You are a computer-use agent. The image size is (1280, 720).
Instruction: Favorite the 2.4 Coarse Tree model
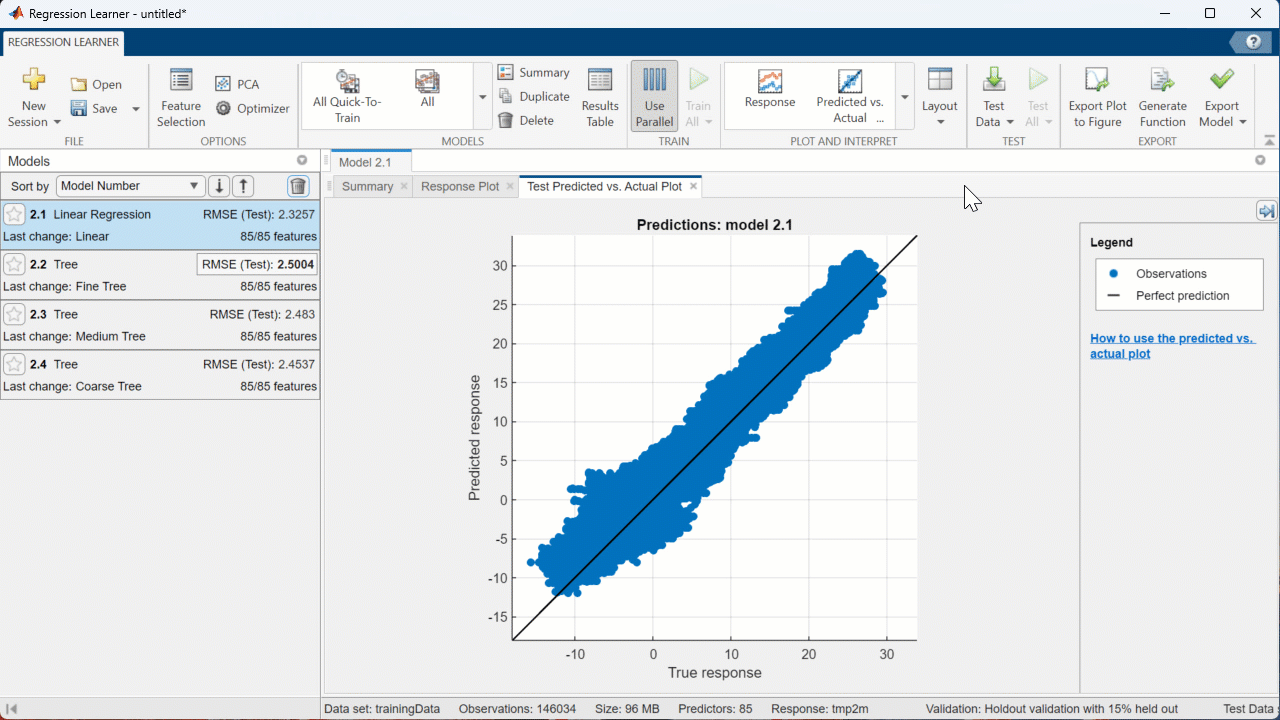tap(15, 364)
